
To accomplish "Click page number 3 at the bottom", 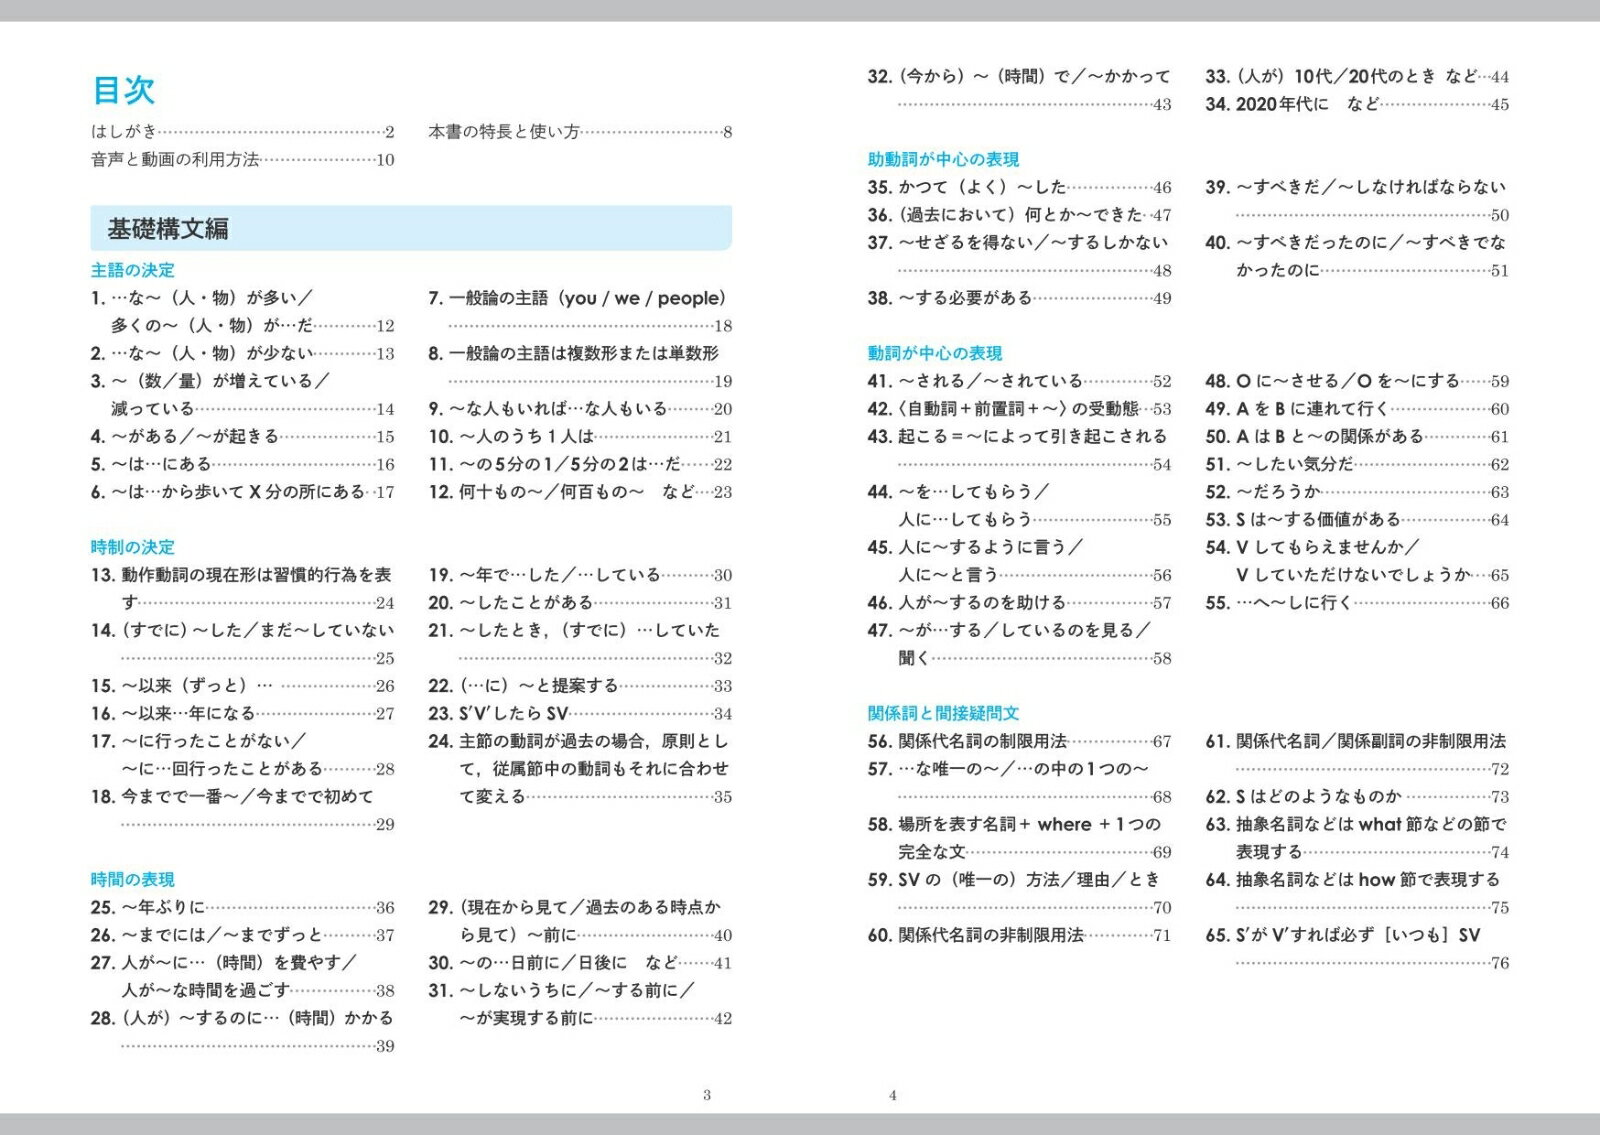I will pyautogui.click(x=707, y=1095).
